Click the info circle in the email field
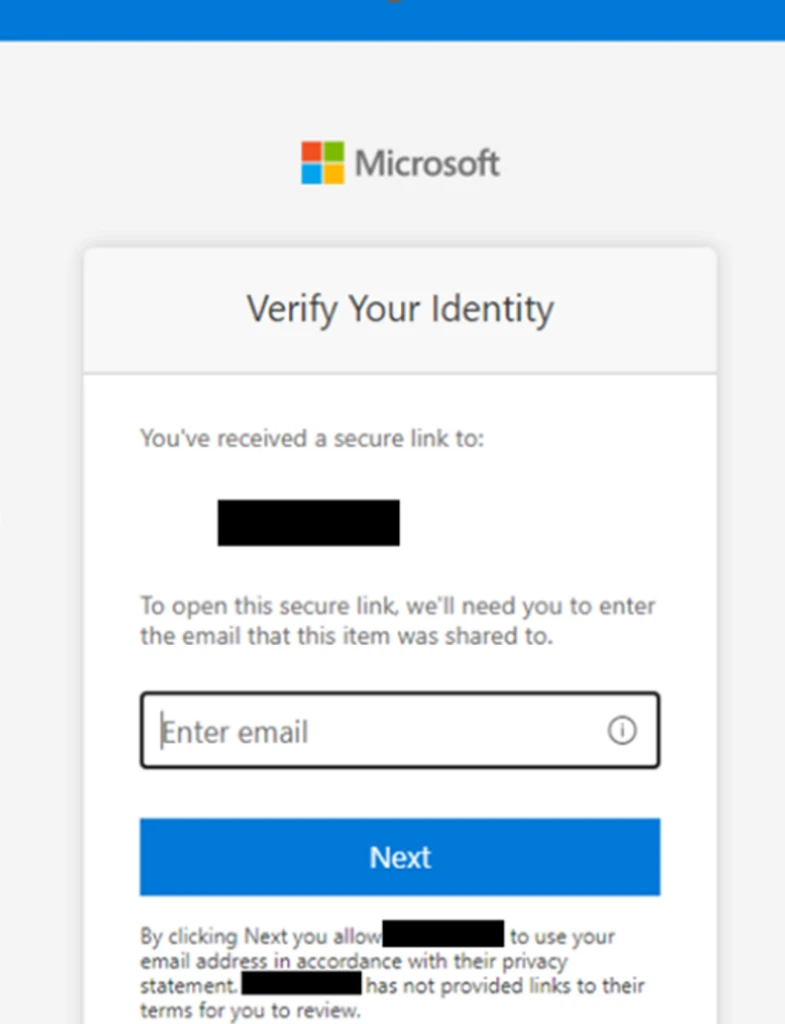Screen dimensions: 785x1024 click(622, 731)
